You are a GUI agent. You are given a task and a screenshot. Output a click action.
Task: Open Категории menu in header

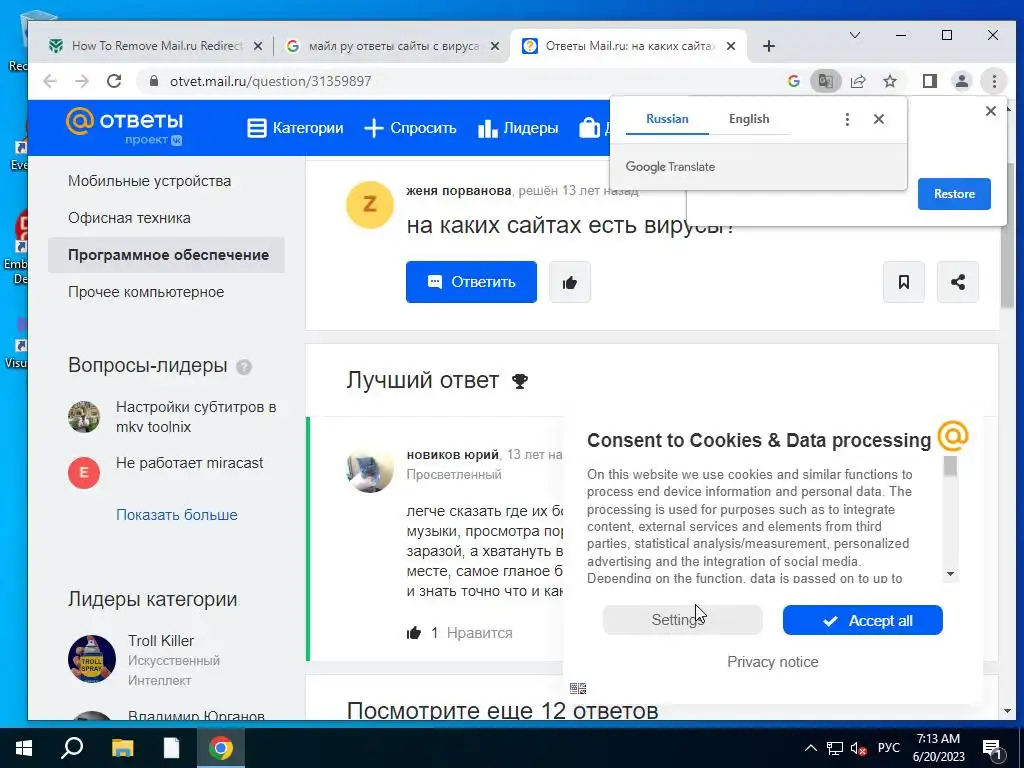pyautogui.click(x=295, y=128)
